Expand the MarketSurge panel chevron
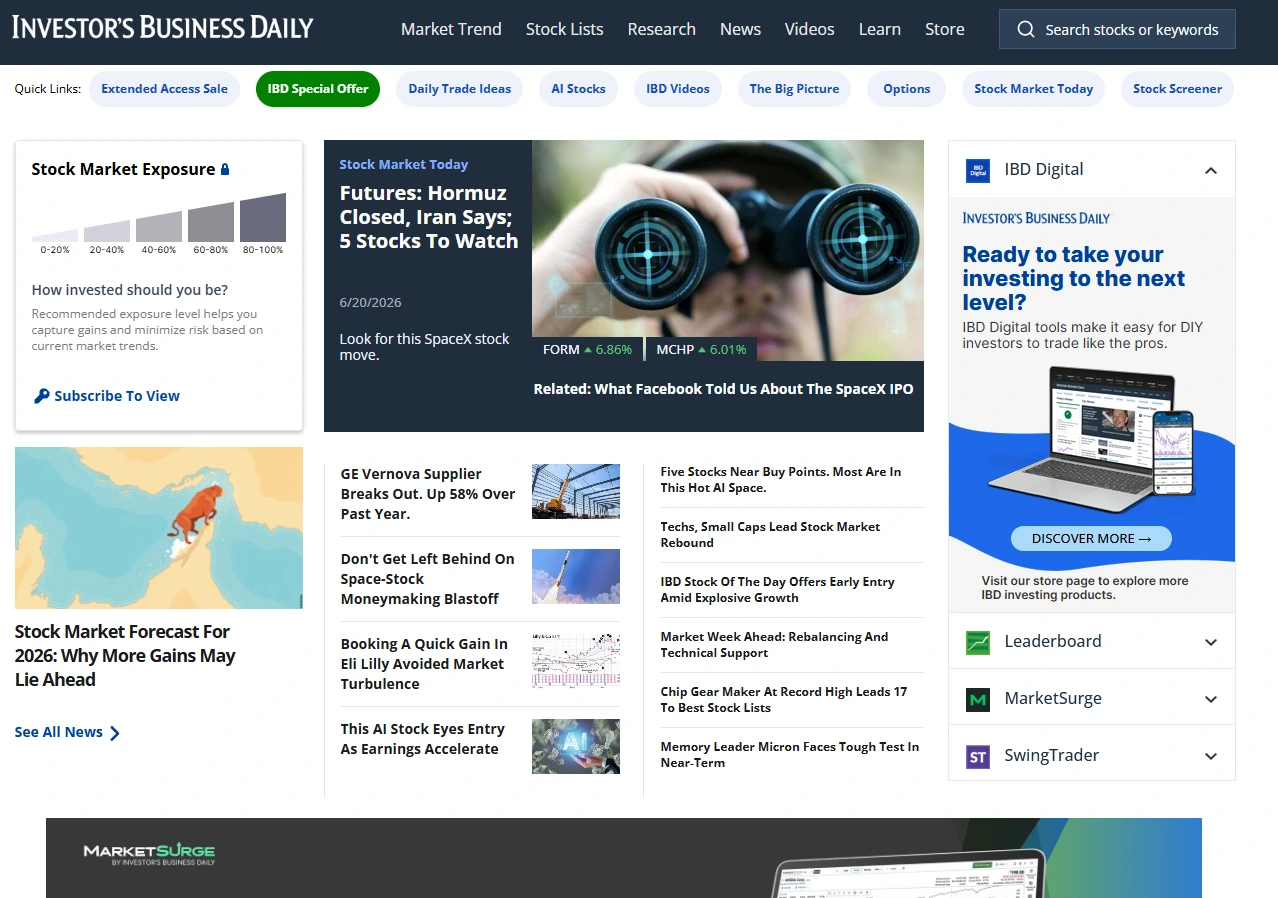This screenshot has width=1278, height=898. (x=1211, y=699)
